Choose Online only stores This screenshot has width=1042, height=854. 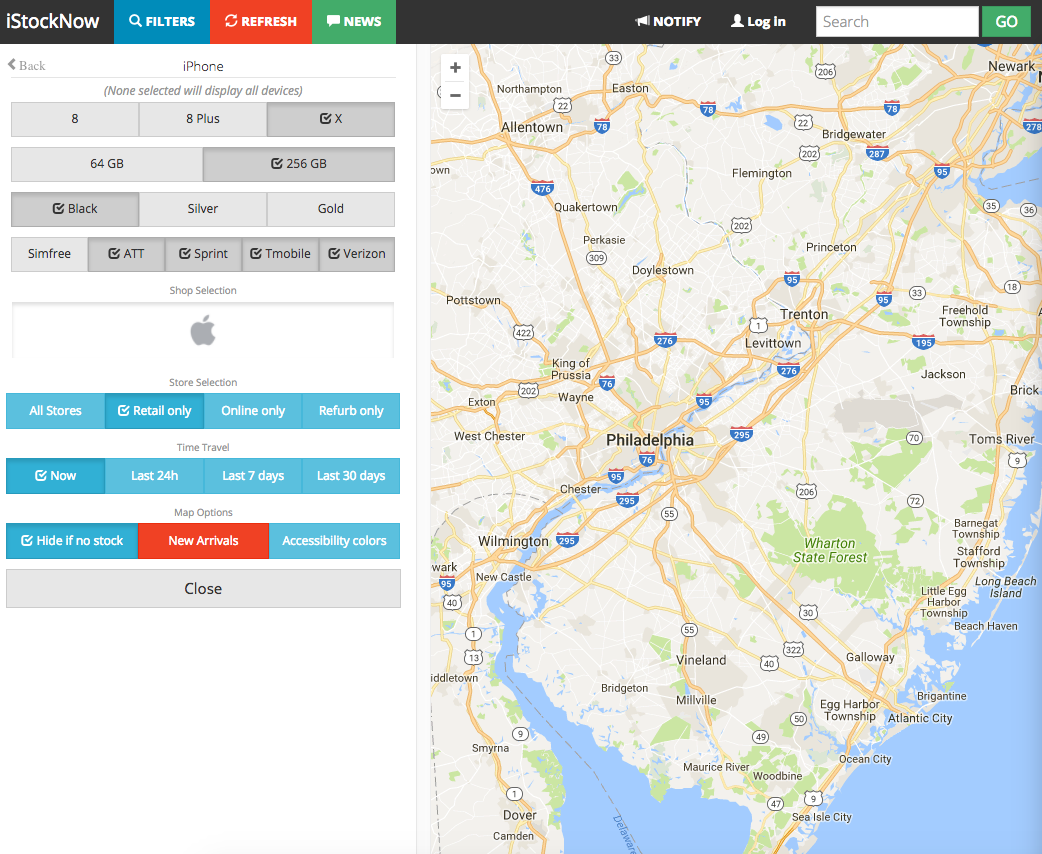[x=253, y=411]
